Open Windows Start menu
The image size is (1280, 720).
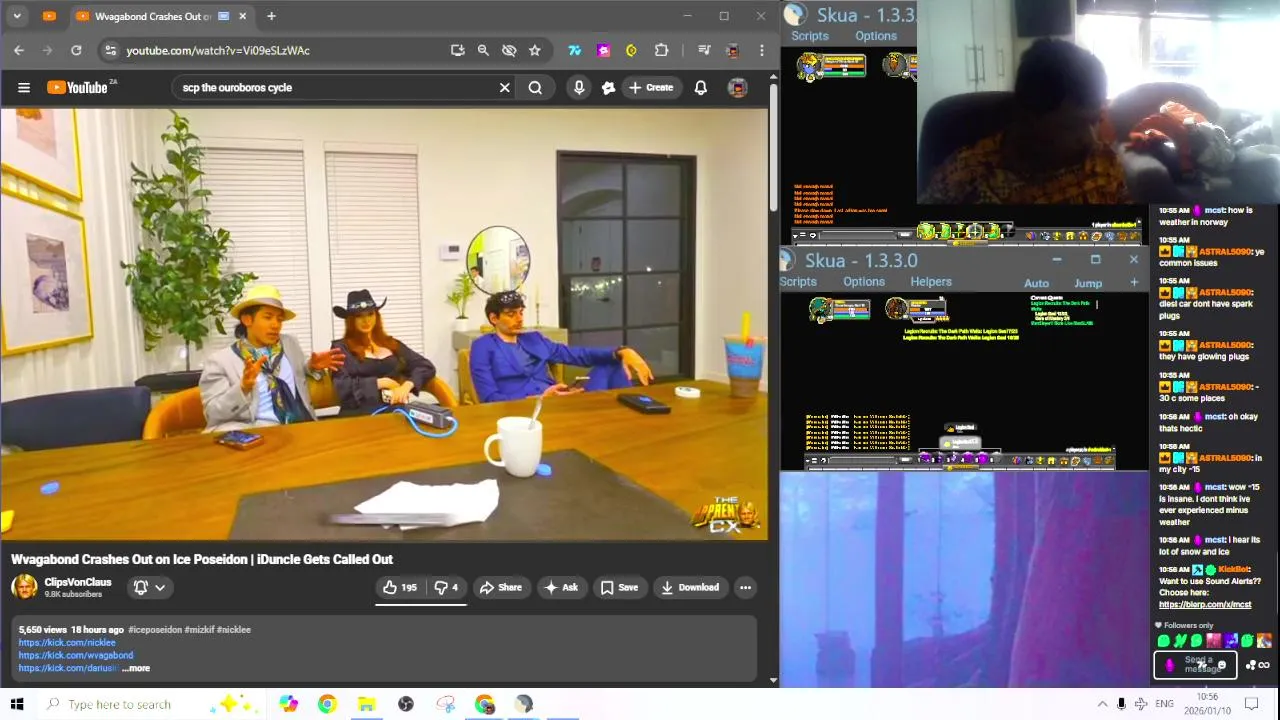17,704
